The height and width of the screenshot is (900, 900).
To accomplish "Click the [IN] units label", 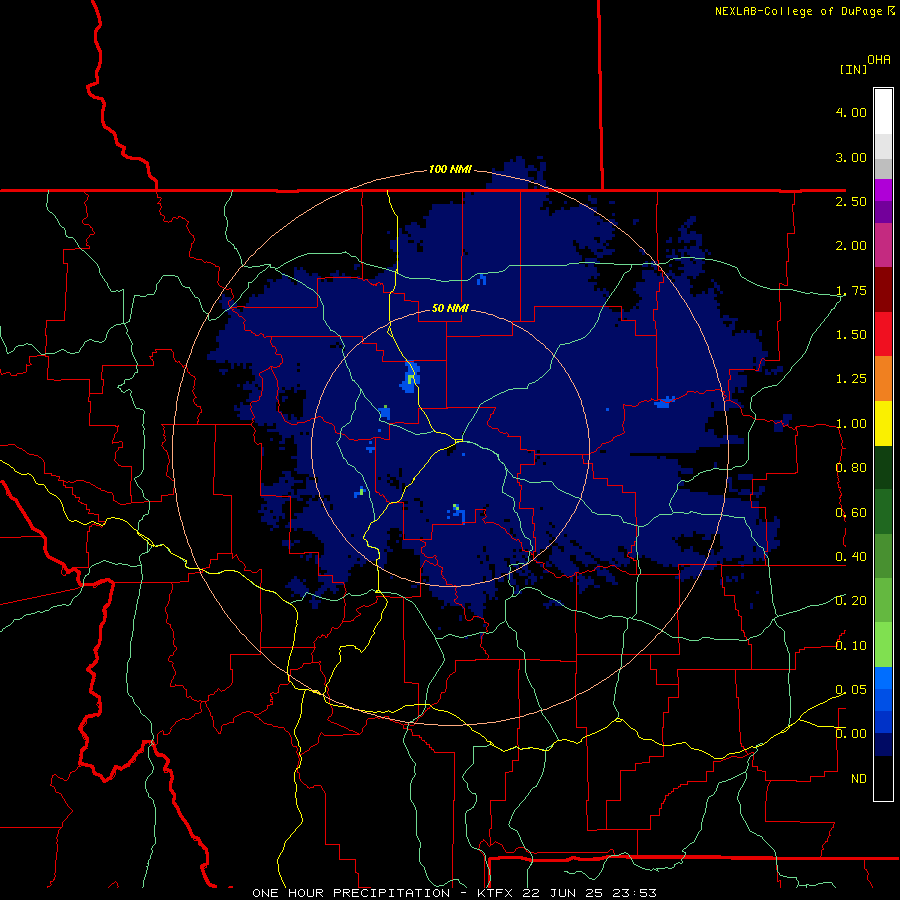I will tap(853, 69).
